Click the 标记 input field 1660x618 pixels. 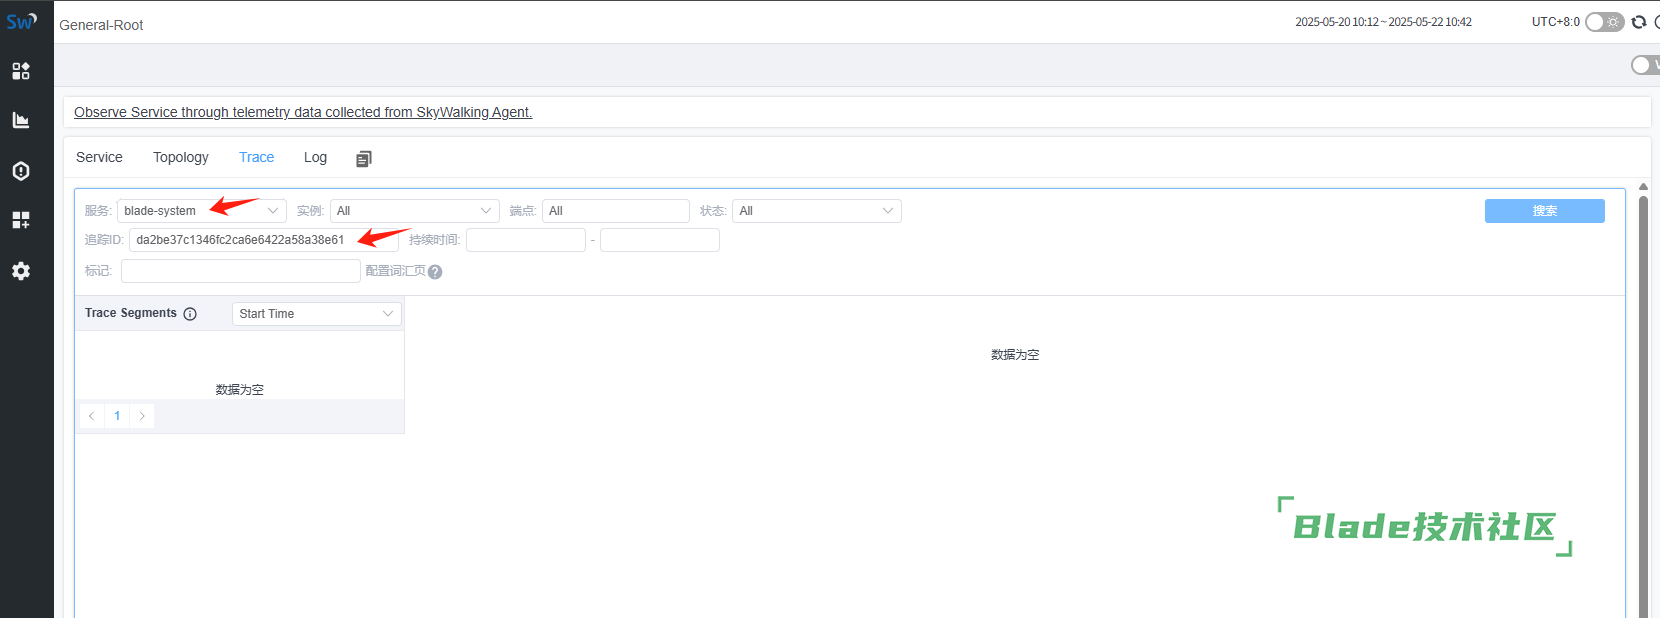[241, 271]
